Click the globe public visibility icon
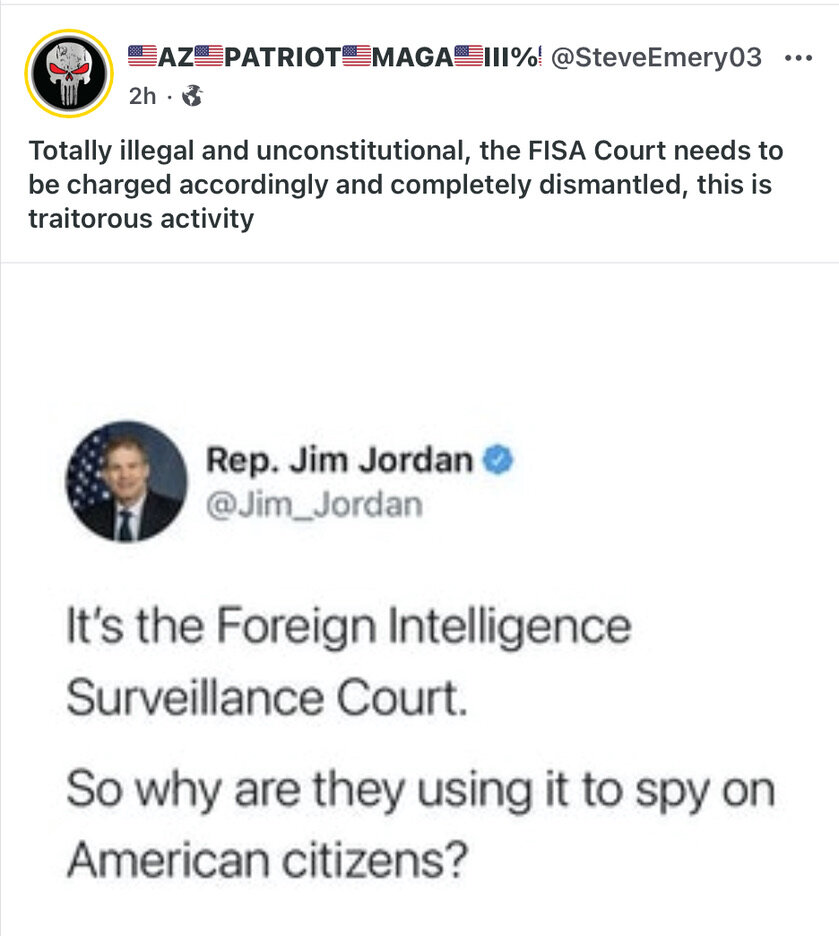Viewport: 839px width, 936px height. (x=192, y=96)
